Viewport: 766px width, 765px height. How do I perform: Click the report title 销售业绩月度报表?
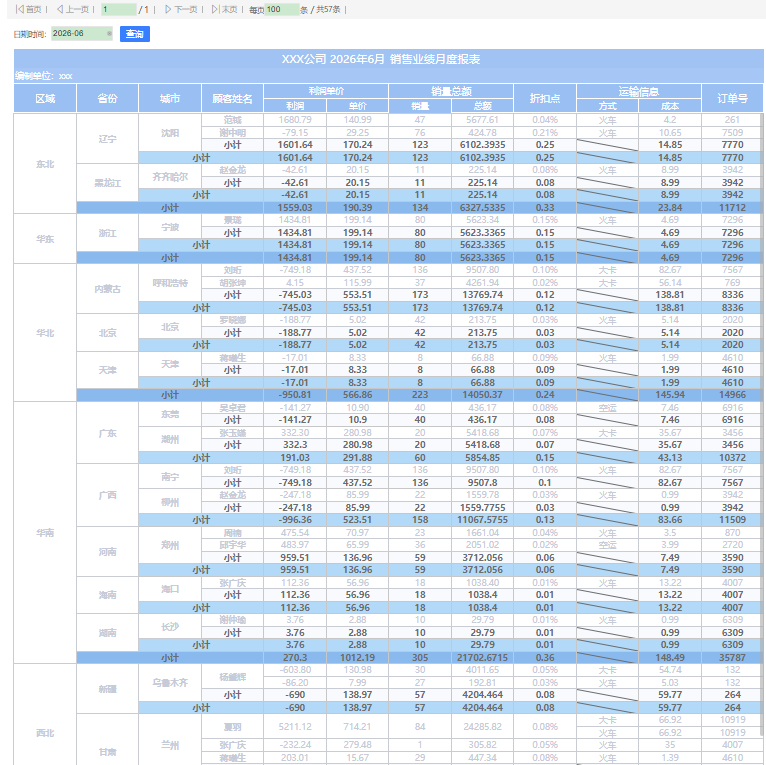tap(435, 59)
